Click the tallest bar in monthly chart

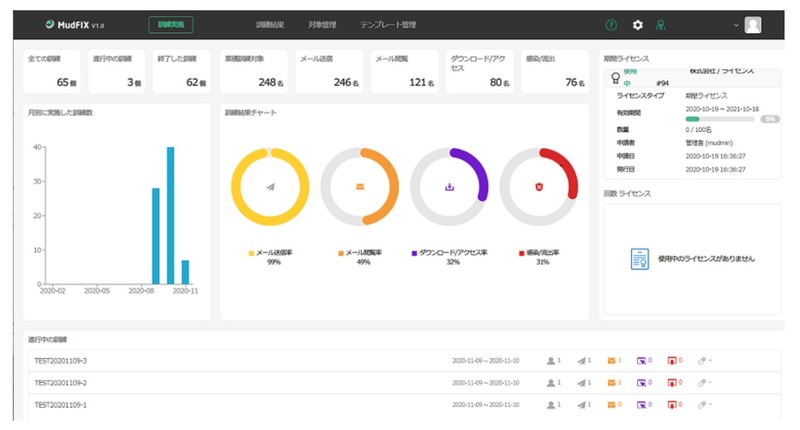click(x=171, y=215)
